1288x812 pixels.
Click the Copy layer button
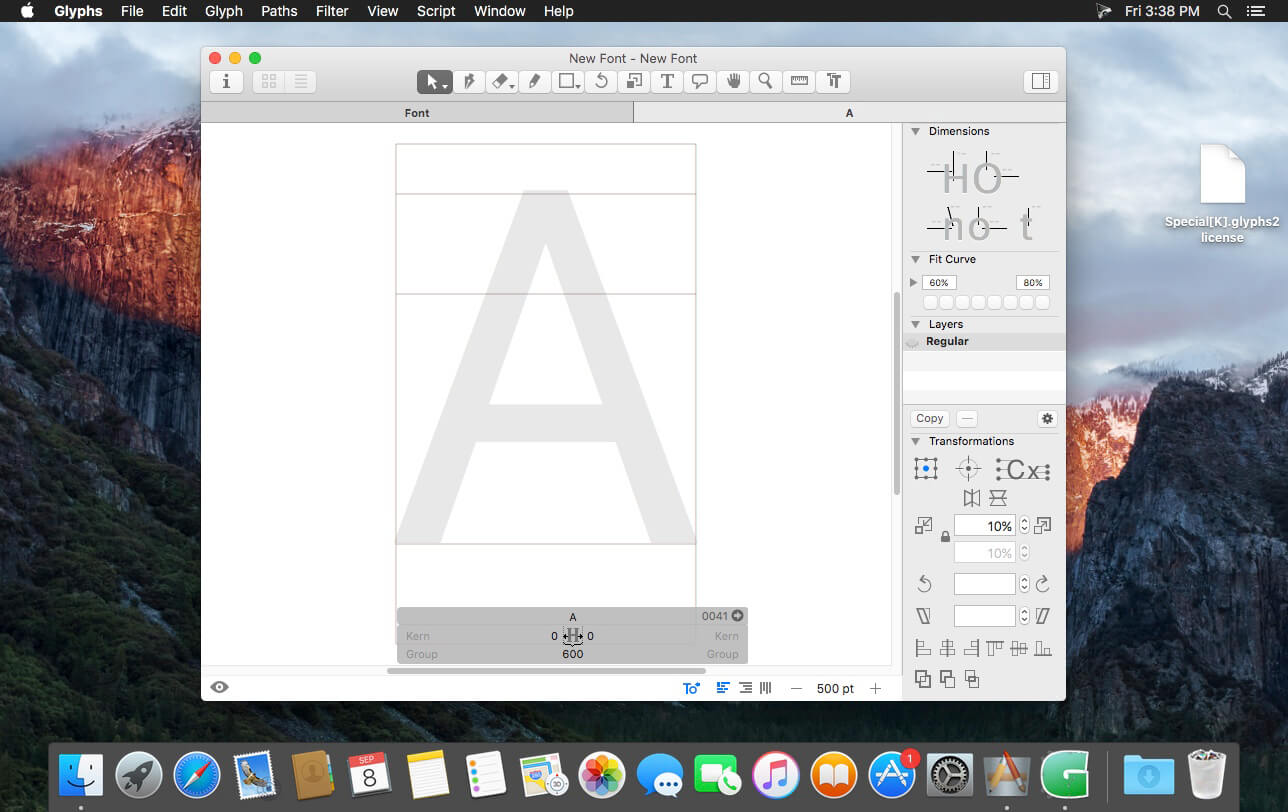930,419
